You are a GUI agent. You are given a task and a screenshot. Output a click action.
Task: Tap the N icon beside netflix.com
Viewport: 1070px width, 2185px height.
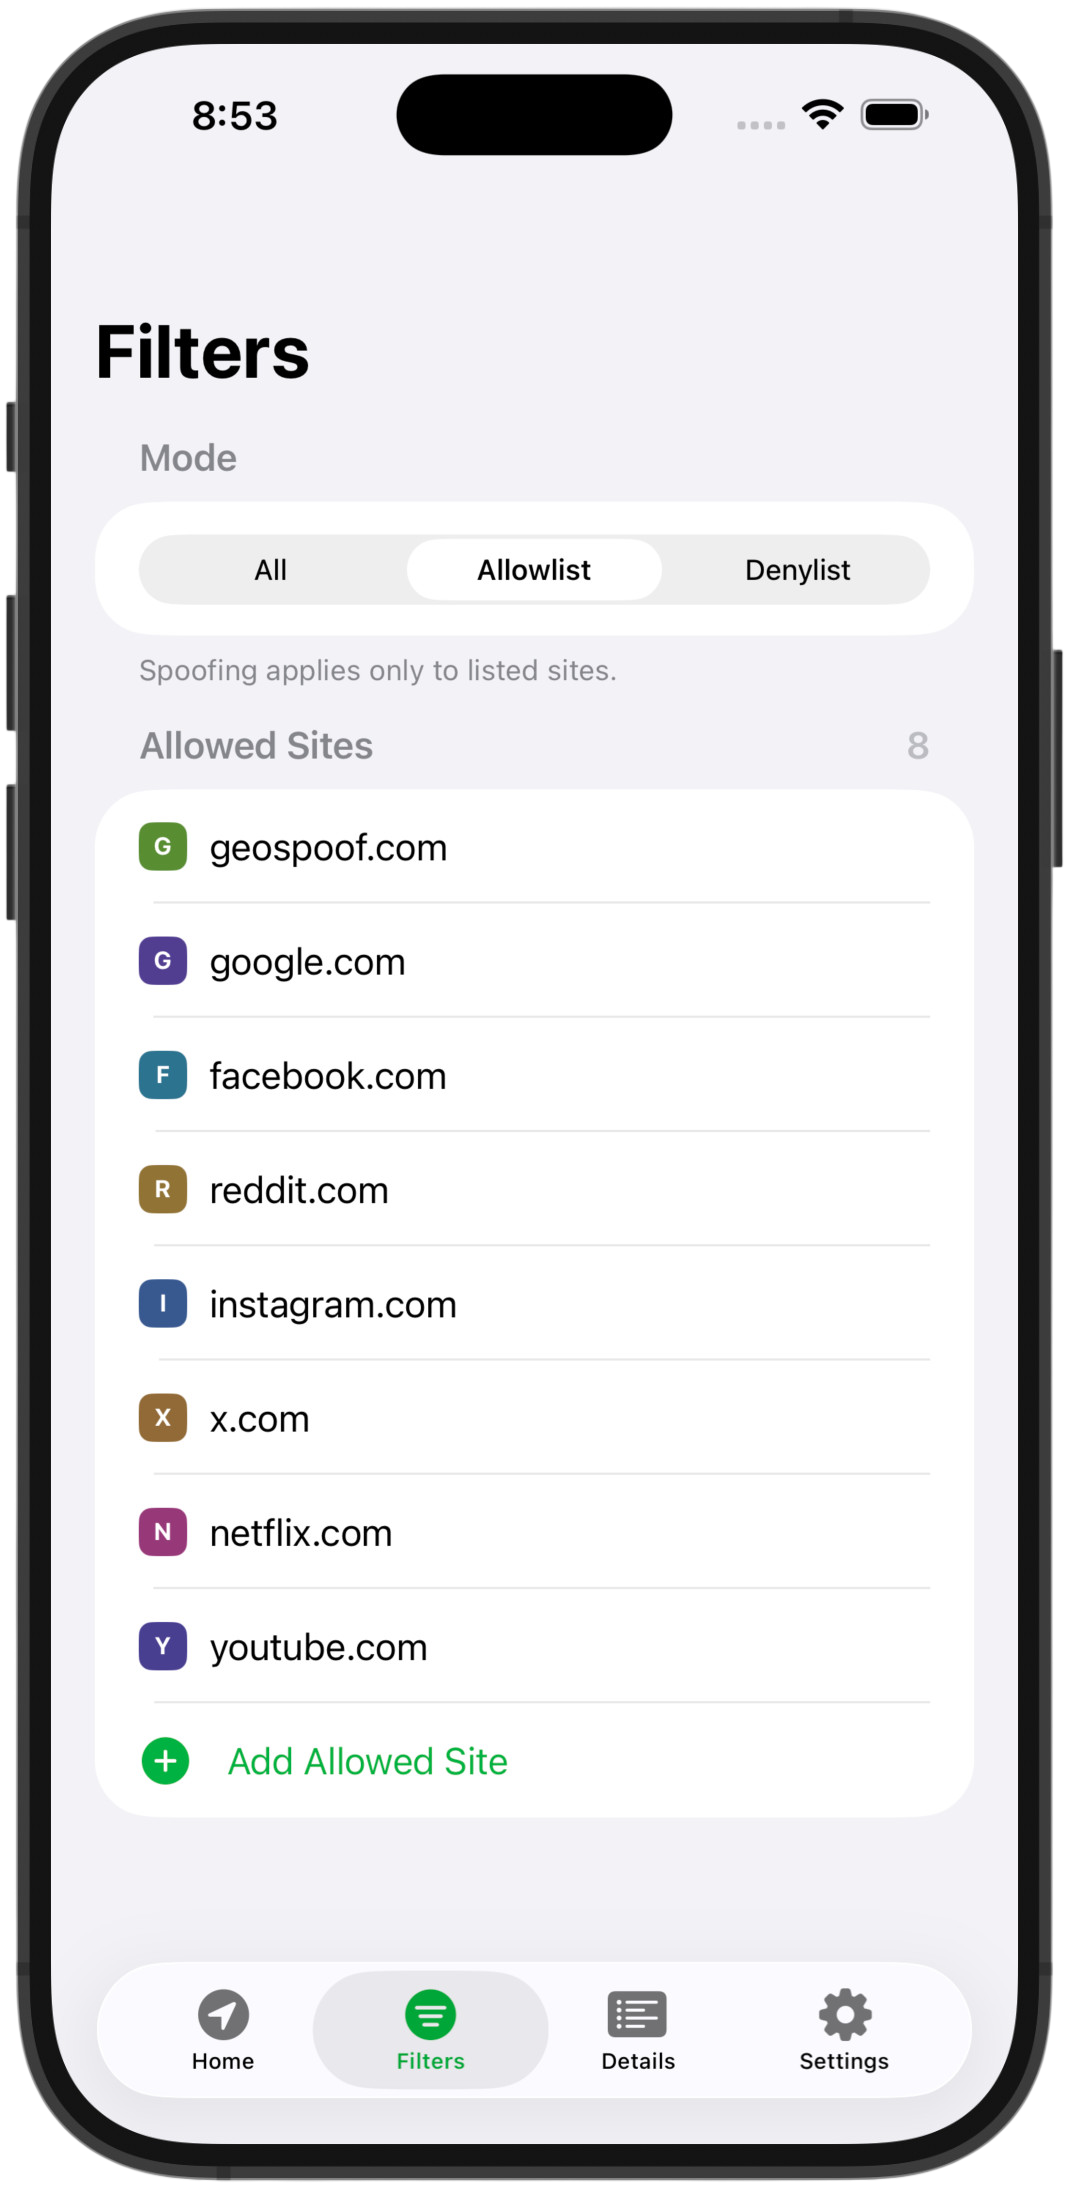coord(163,1532)
